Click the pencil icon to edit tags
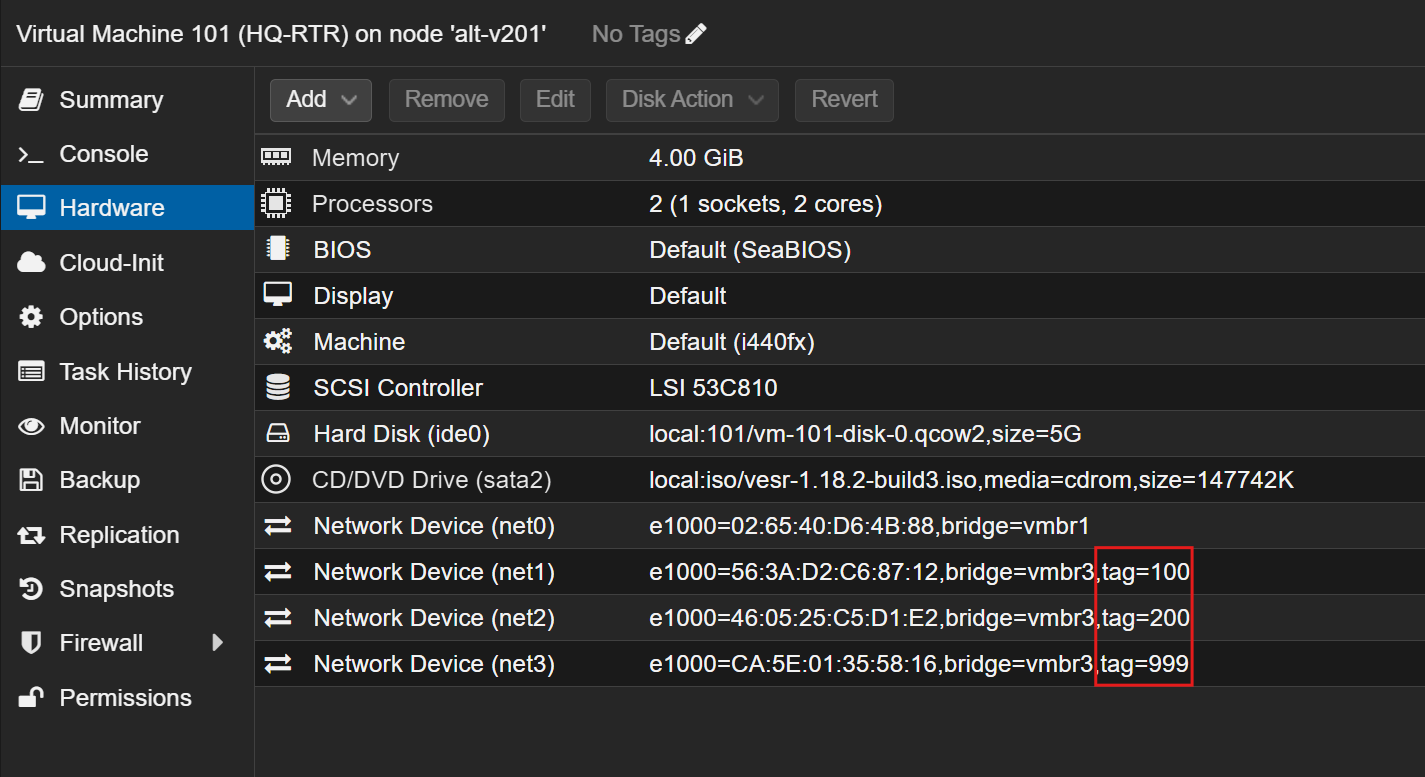 [x=696, y=34]
